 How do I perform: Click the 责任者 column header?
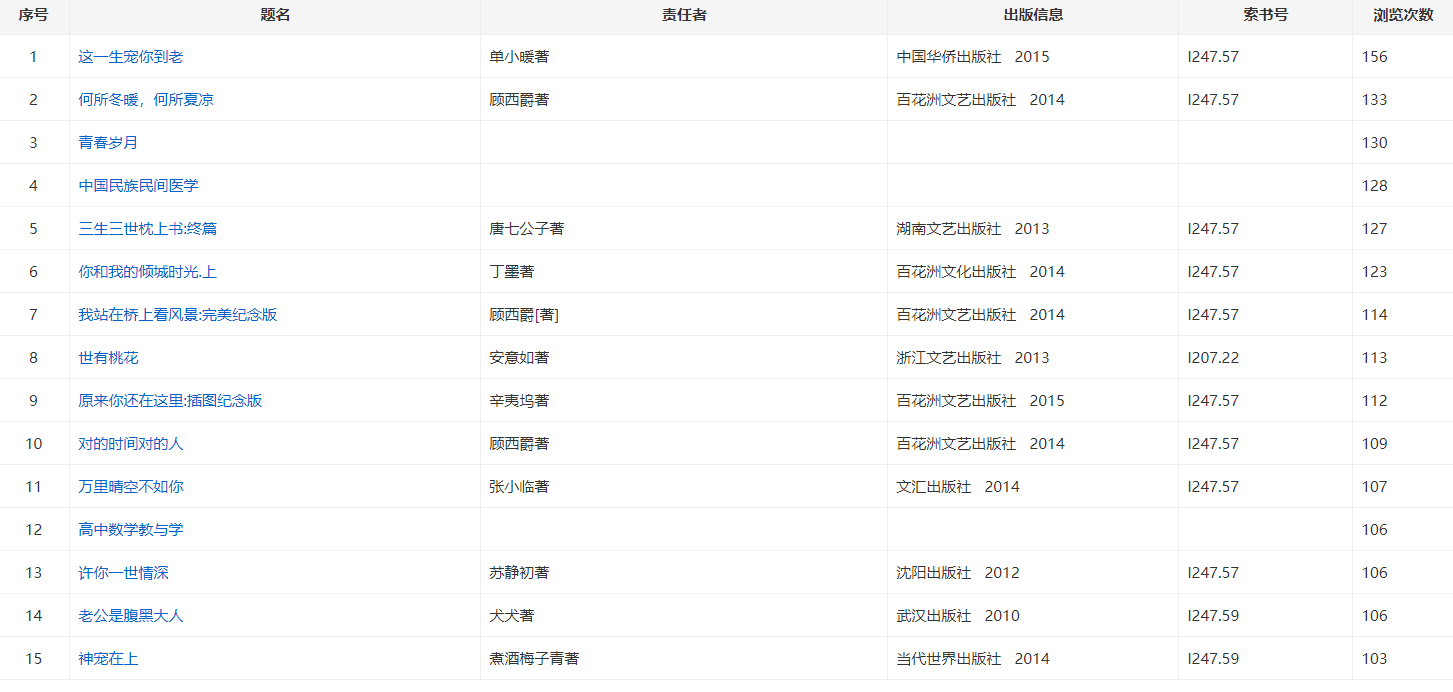pyautogui.click(x=684, y=15)
